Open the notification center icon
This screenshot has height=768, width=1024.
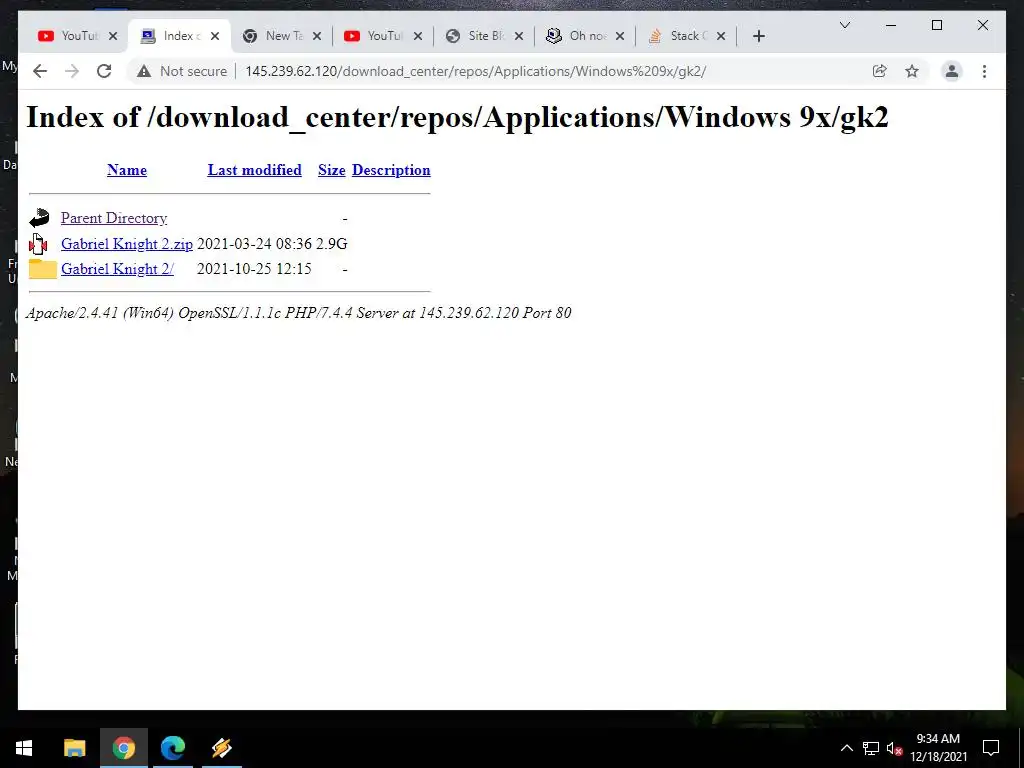tap(991, 748)
